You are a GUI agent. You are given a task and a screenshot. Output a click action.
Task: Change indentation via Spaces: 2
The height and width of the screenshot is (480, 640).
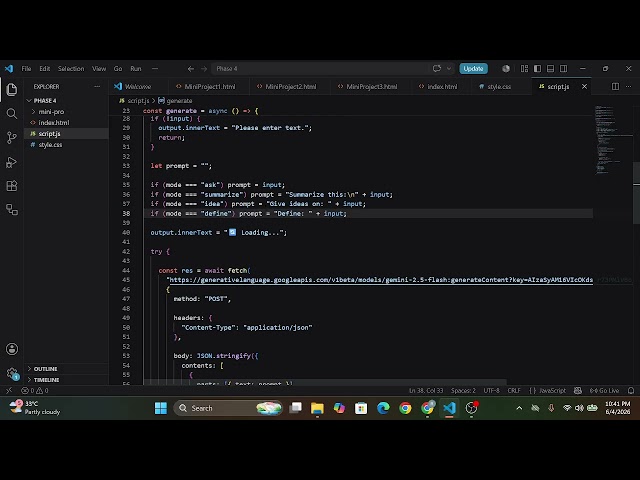[463, 391]
